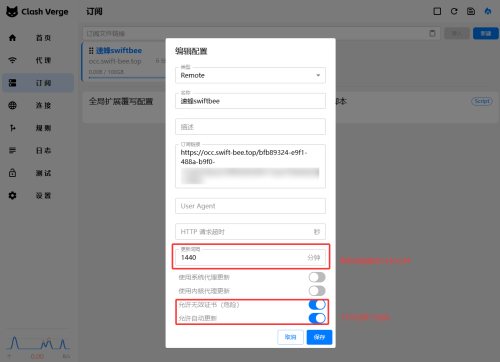Image resolution: width=500 pixels, height=362 pixels.
Task: Toggle 使用内核代理更新 switch
Action: coord(317,291)
